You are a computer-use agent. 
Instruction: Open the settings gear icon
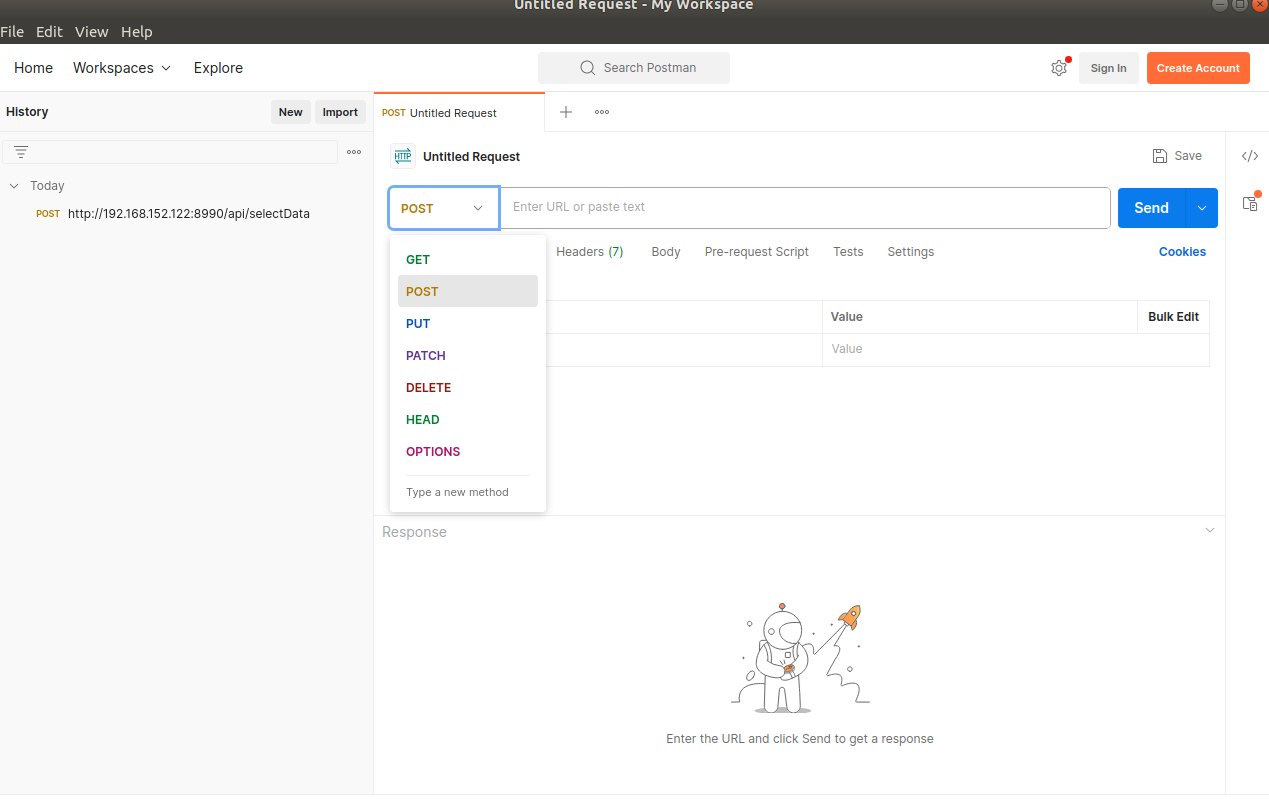(1058, 68)
